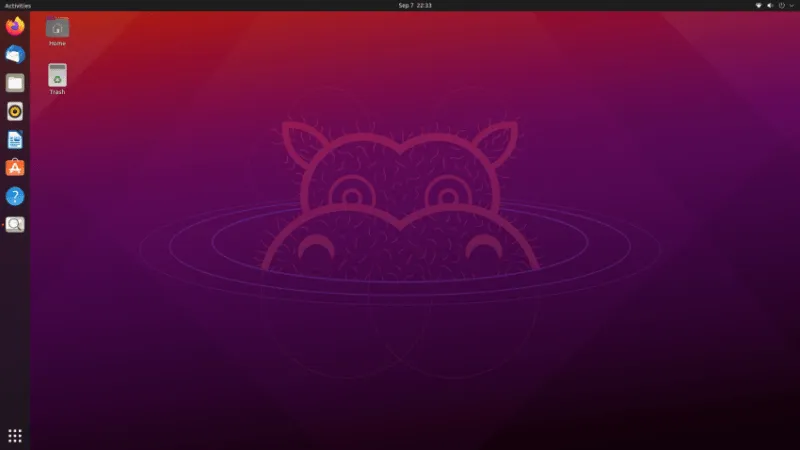Launch Thunderbird Mail from the dock
Image resolution: width=800 pixels, height=450 pixels.
(x=15, y=55)
